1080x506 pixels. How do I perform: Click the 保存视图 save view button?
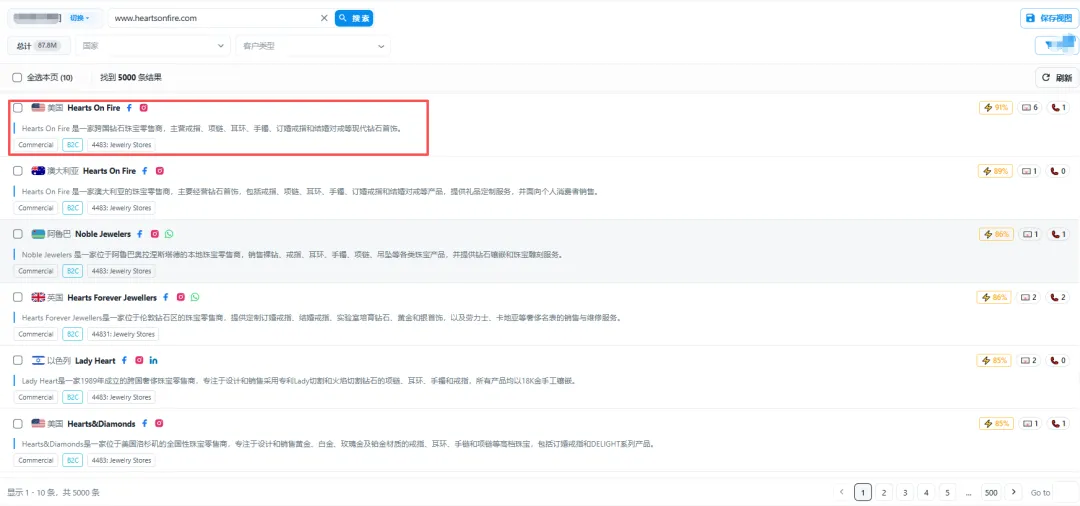[1049, 19]
